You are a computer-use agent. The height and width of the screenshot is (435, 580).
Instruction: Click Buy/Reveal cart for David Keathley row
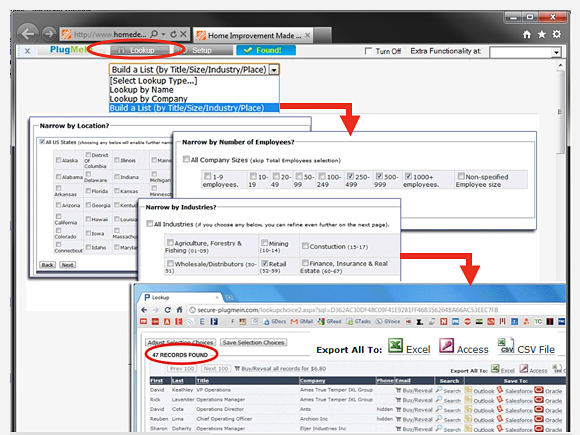point(398,390)
